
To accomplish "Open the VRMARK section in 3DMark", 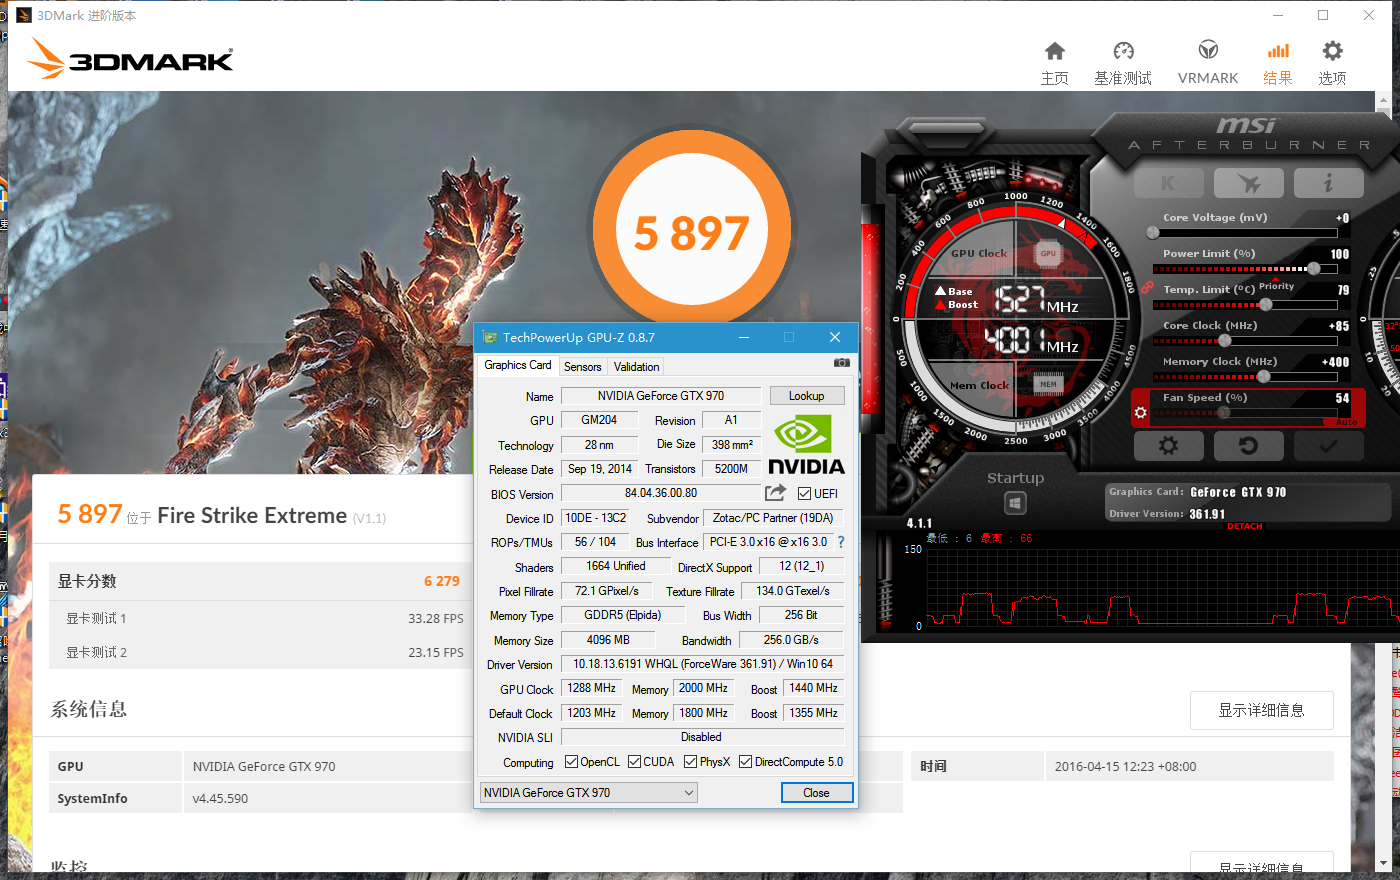I will 1208,63.
